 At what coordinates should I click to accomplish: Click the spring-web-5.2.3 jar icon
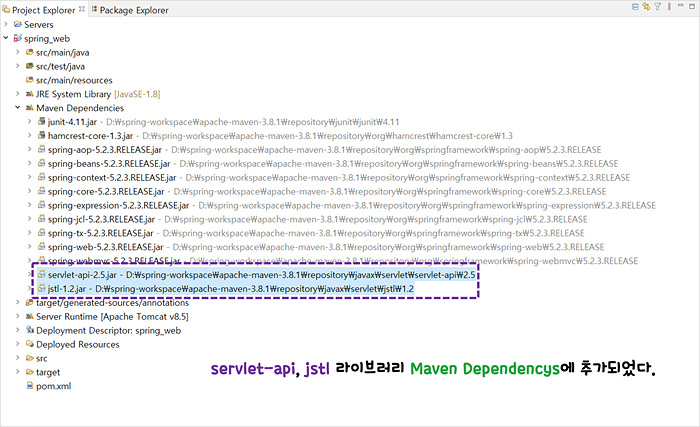[x=42, y=246]
